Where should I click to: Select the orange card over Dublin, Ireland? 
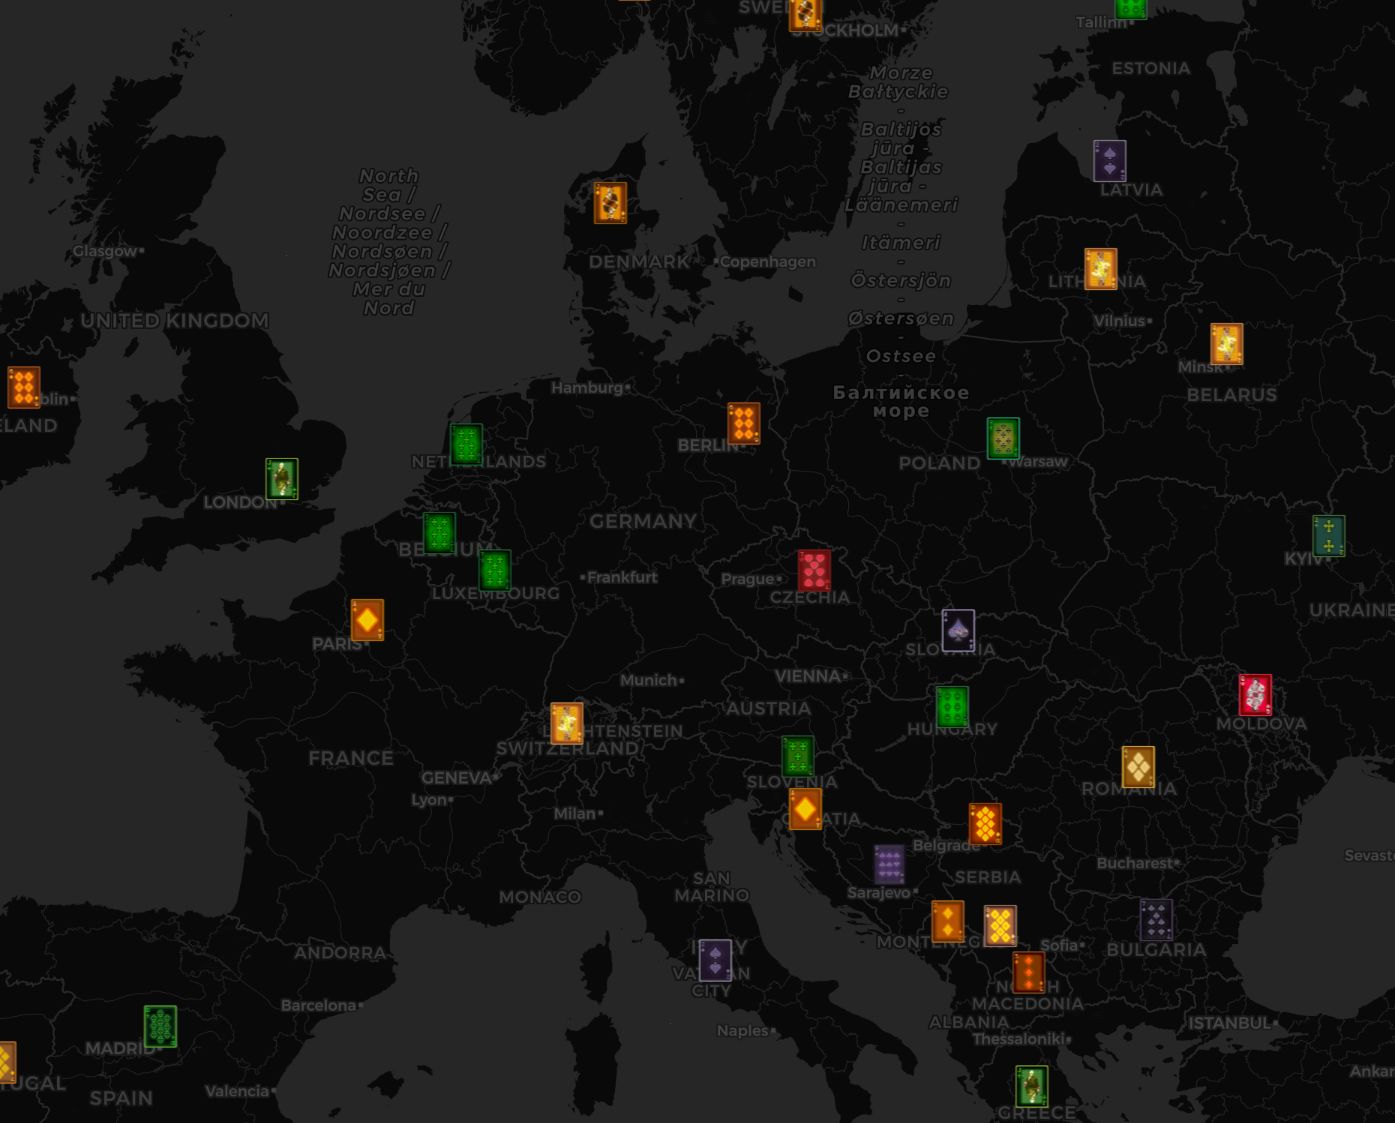[x=23, y=387]
